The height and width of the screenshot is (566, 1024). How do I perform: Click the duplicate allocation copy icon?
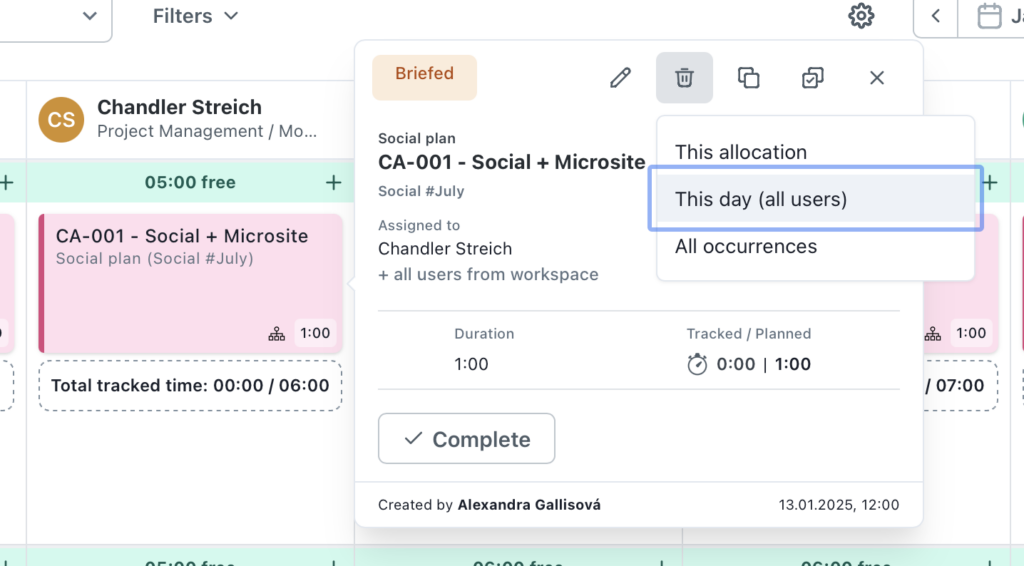coord(748,78)
